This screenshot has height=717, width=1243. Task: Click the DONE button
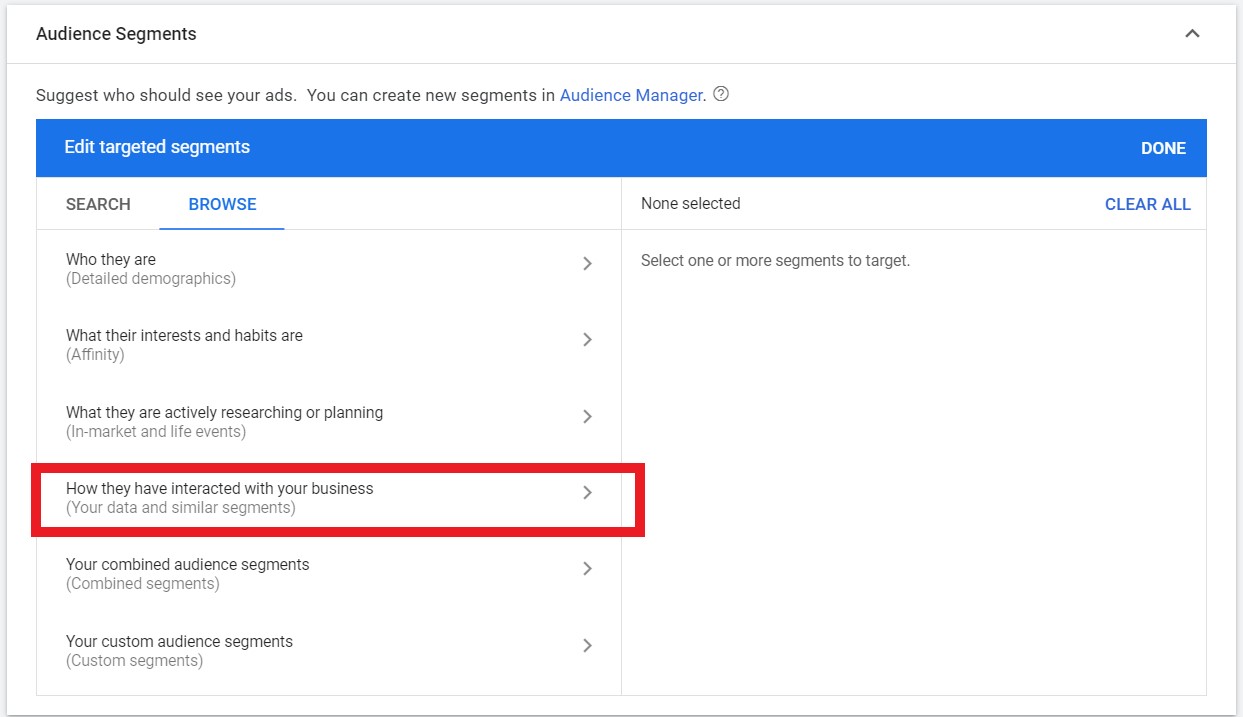coord(1163,148)
